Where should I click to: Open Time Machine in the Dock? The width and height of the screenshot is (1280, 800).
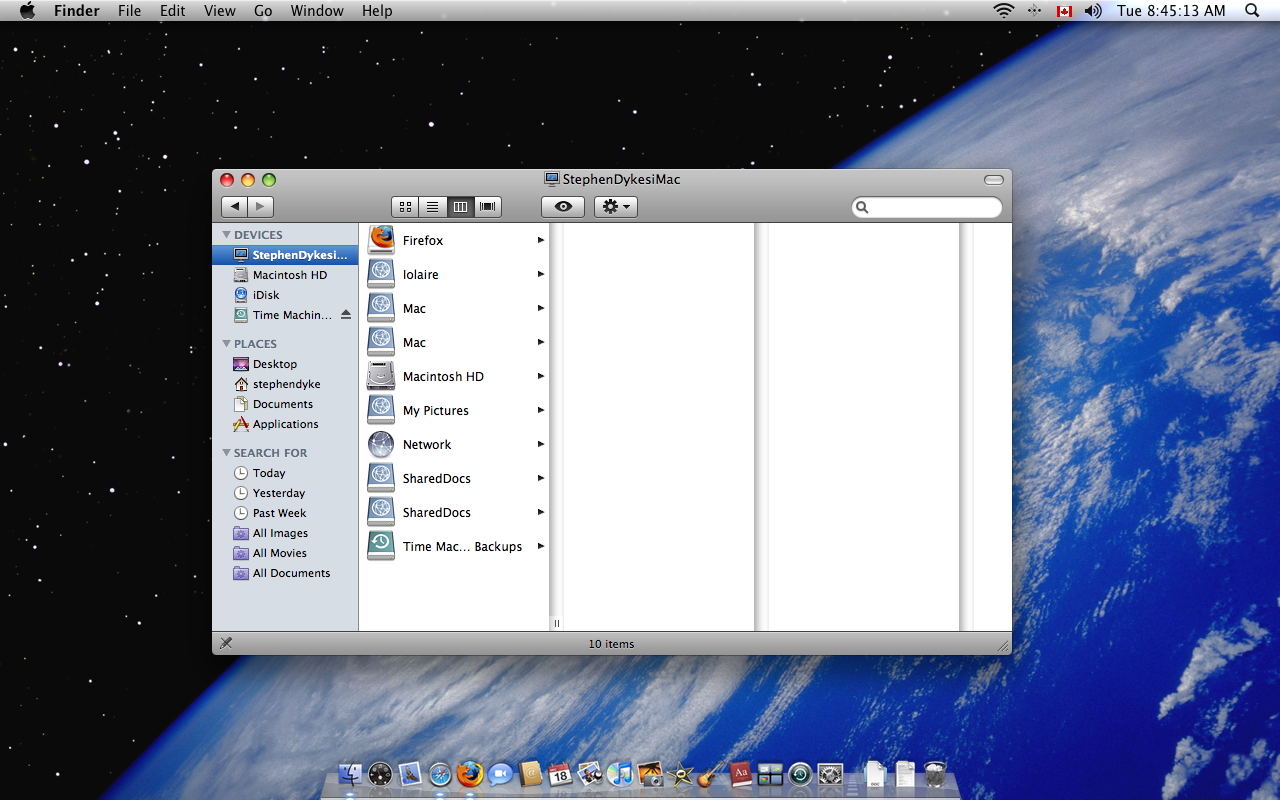(x=800, y=773)
